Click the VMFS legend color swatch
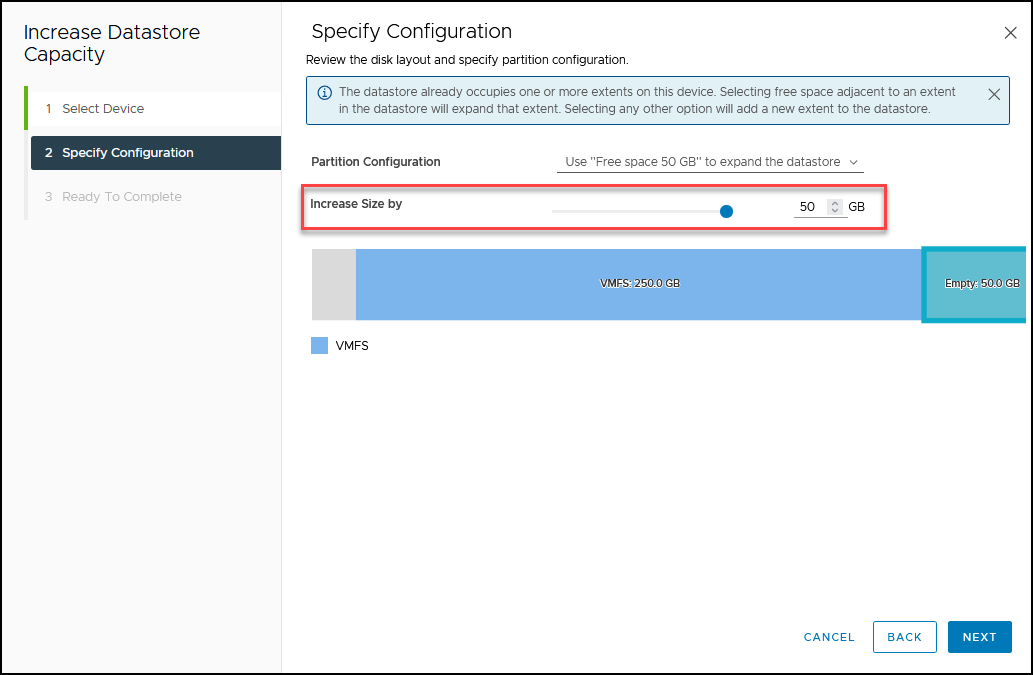Viewport: 1033px width, 675px height. 320,346
